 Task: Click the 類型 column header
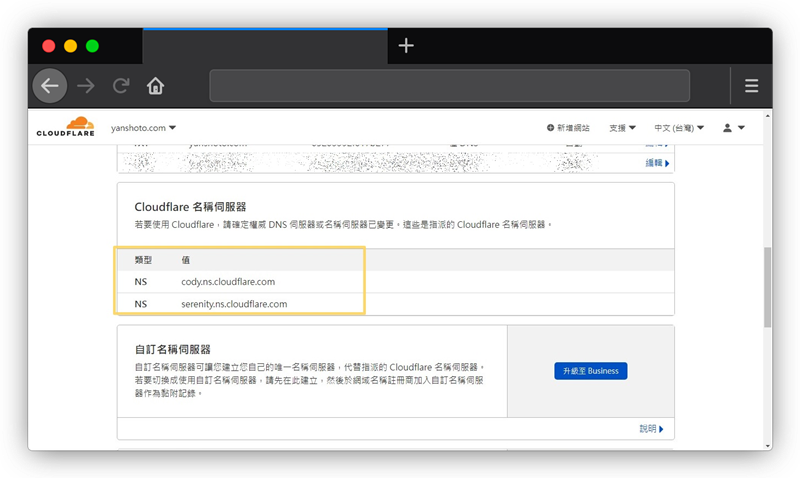pos(143,260)
